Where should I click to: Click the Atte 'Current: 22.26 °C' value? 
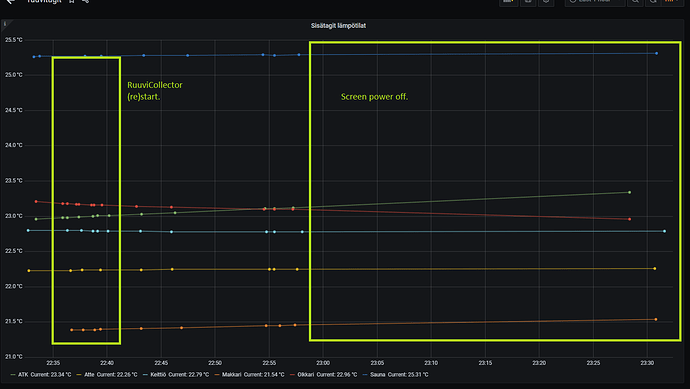117,374
